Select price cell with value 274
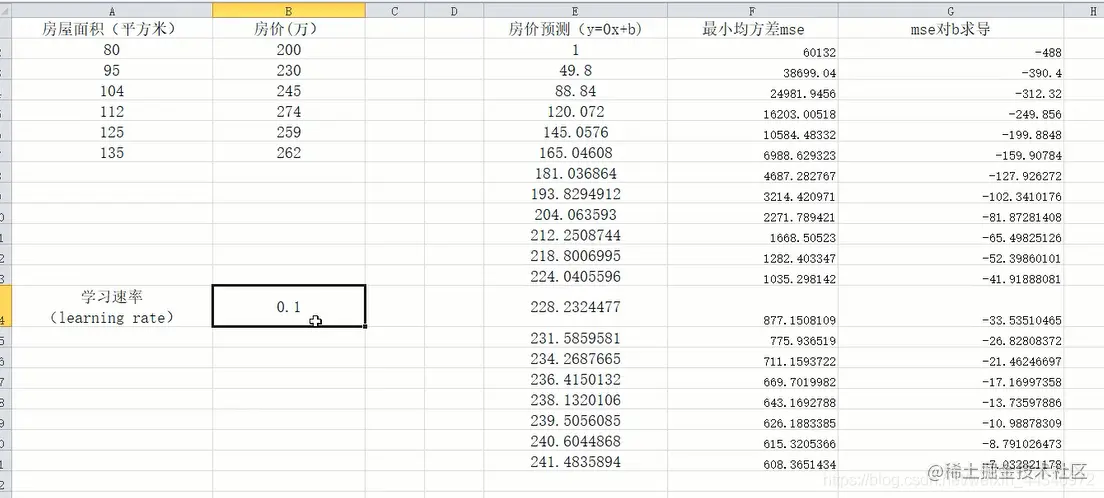 pos(289,111)
